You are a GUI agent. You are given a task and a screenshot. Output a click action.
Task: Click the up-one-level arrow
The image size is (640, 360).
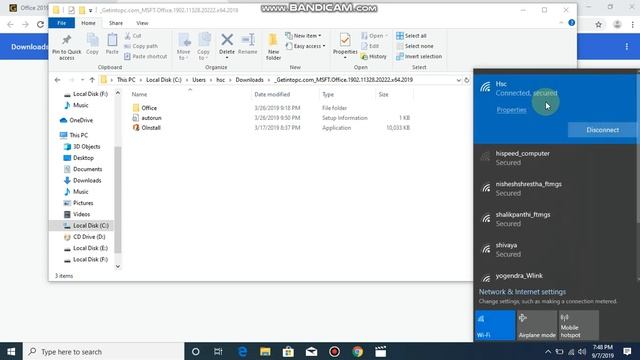(92, 80)
